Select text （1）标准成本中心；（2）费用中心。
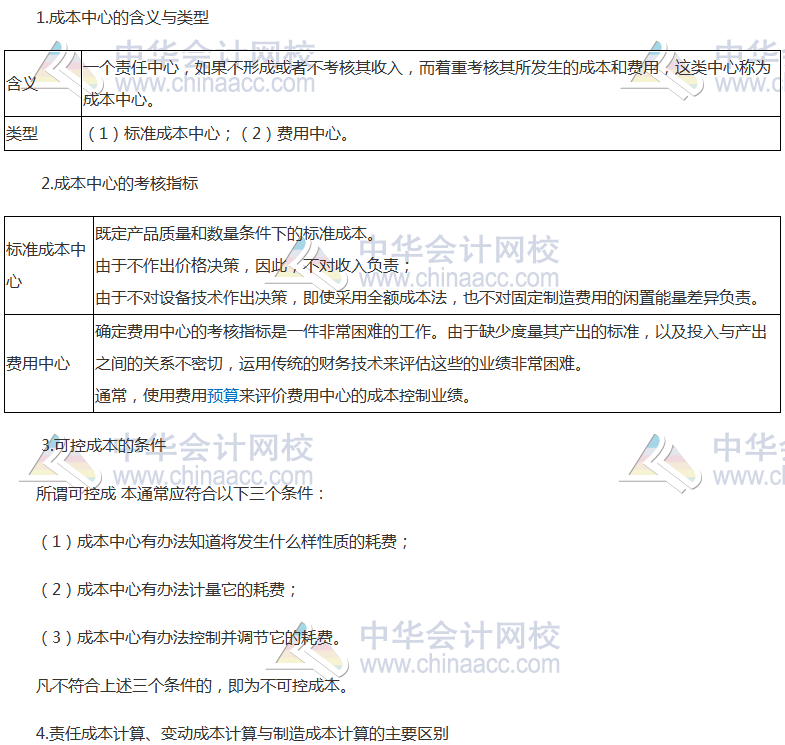Image resolution: width=785 pixels, height=745 pixels. [218, 133]
